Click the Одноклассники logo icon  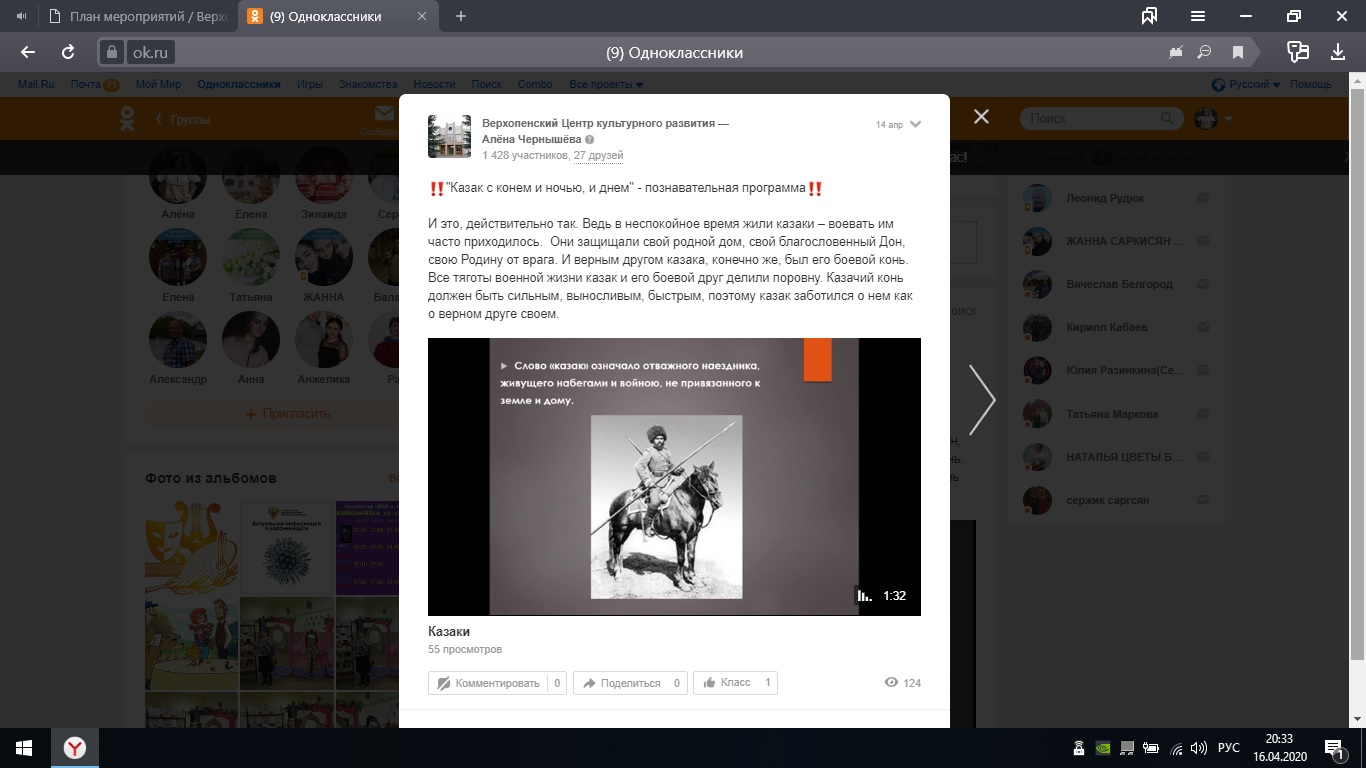coord(128,119)
